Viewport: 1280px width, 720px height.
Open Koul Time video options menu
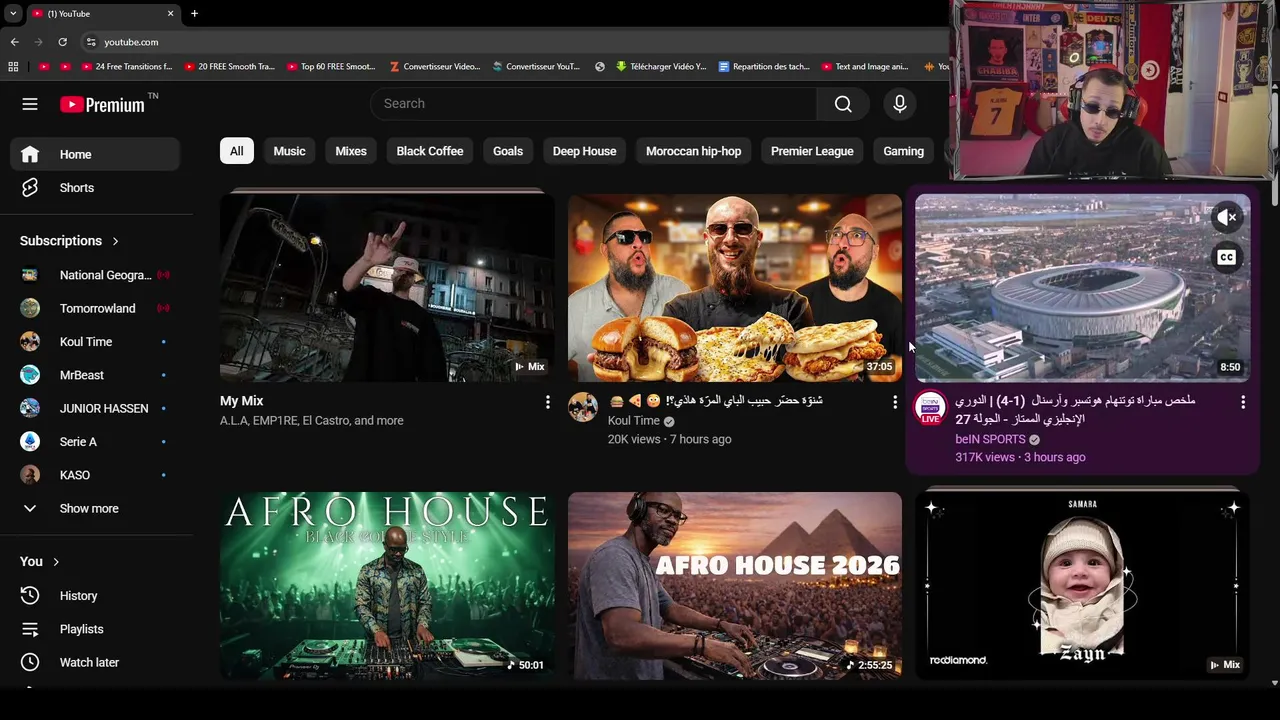(895, 402)
